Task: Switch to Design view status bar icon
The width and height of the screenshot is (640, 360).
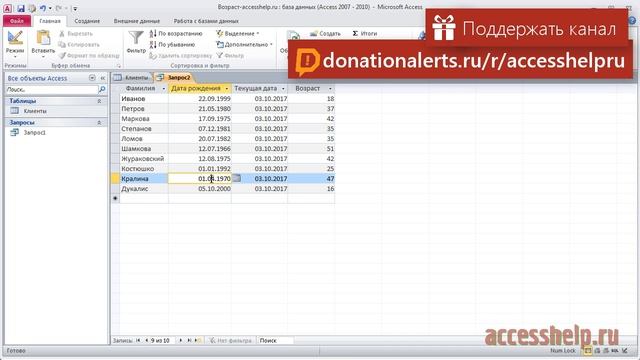Action: pos(625,351)
